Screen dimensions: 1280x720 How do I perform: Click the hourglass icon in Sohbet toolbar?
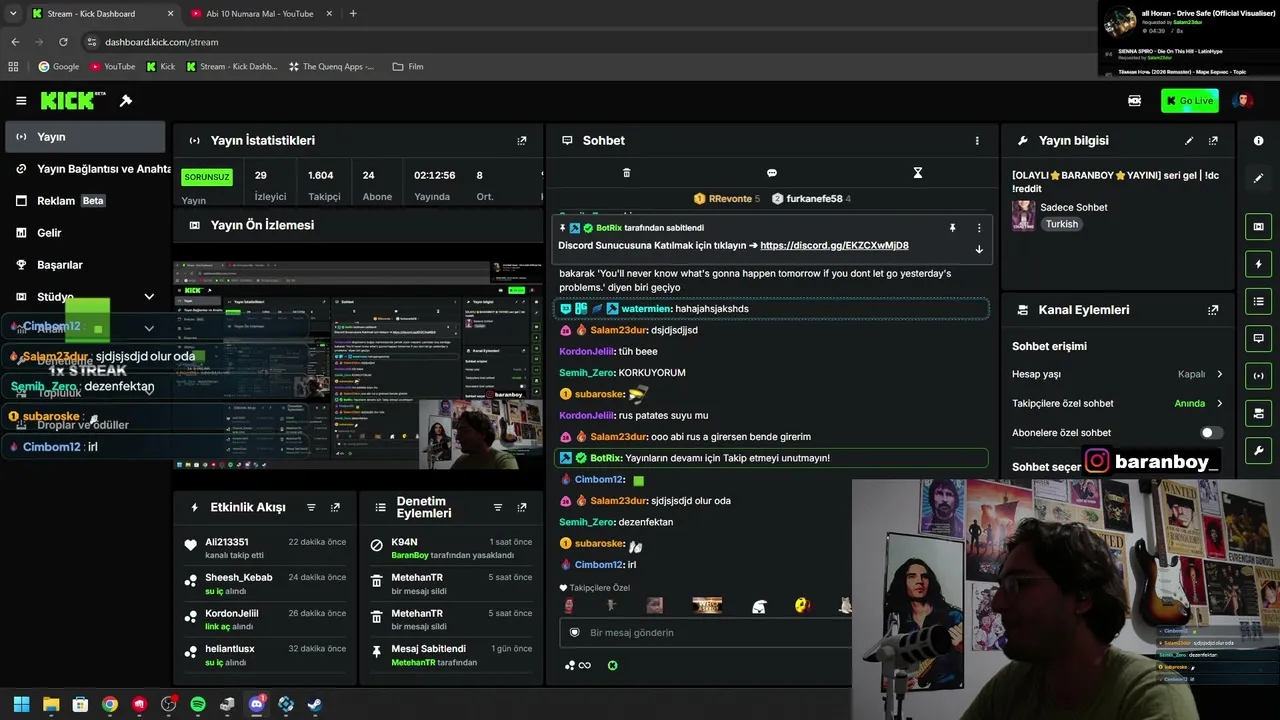pyautogui.click(x=918, y=173)
